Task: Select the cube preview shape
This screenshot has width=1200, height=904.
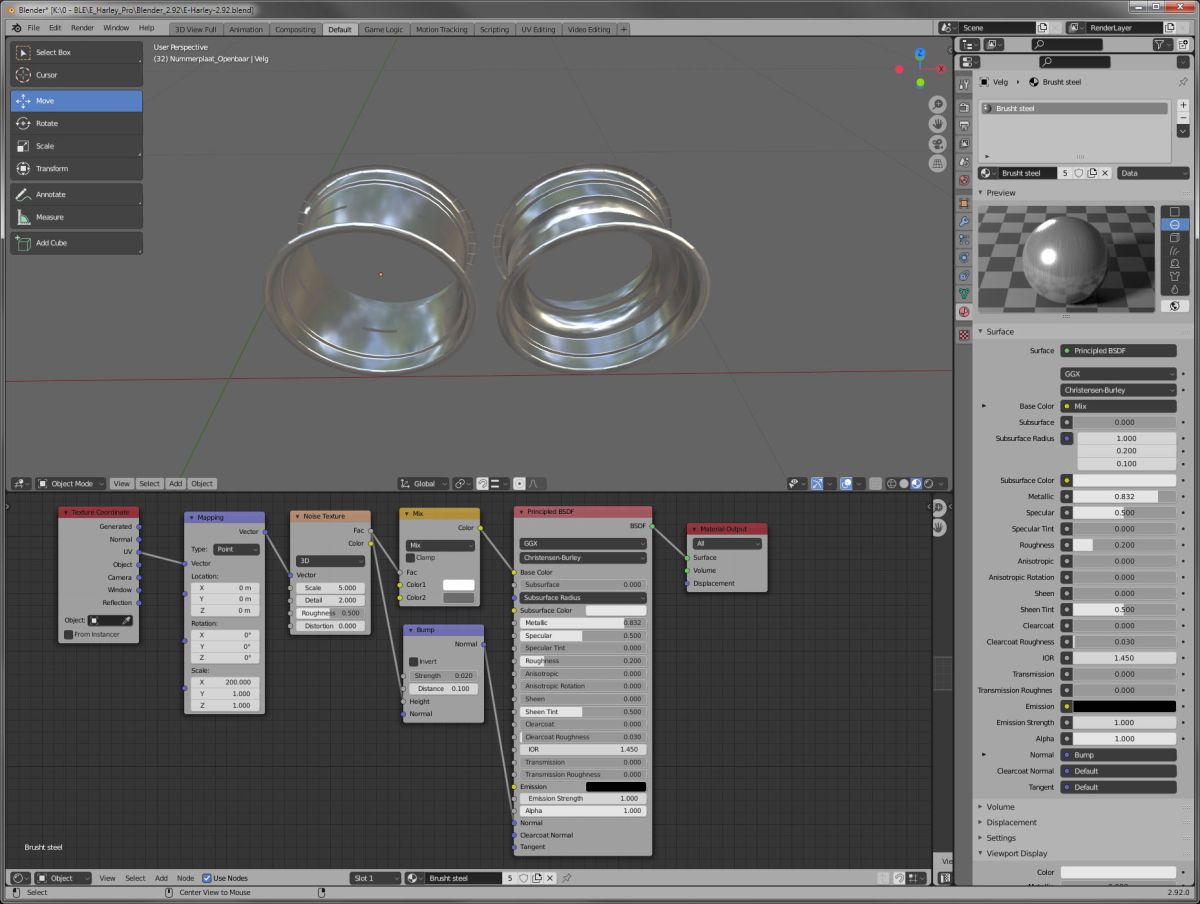Action: 1174,238
